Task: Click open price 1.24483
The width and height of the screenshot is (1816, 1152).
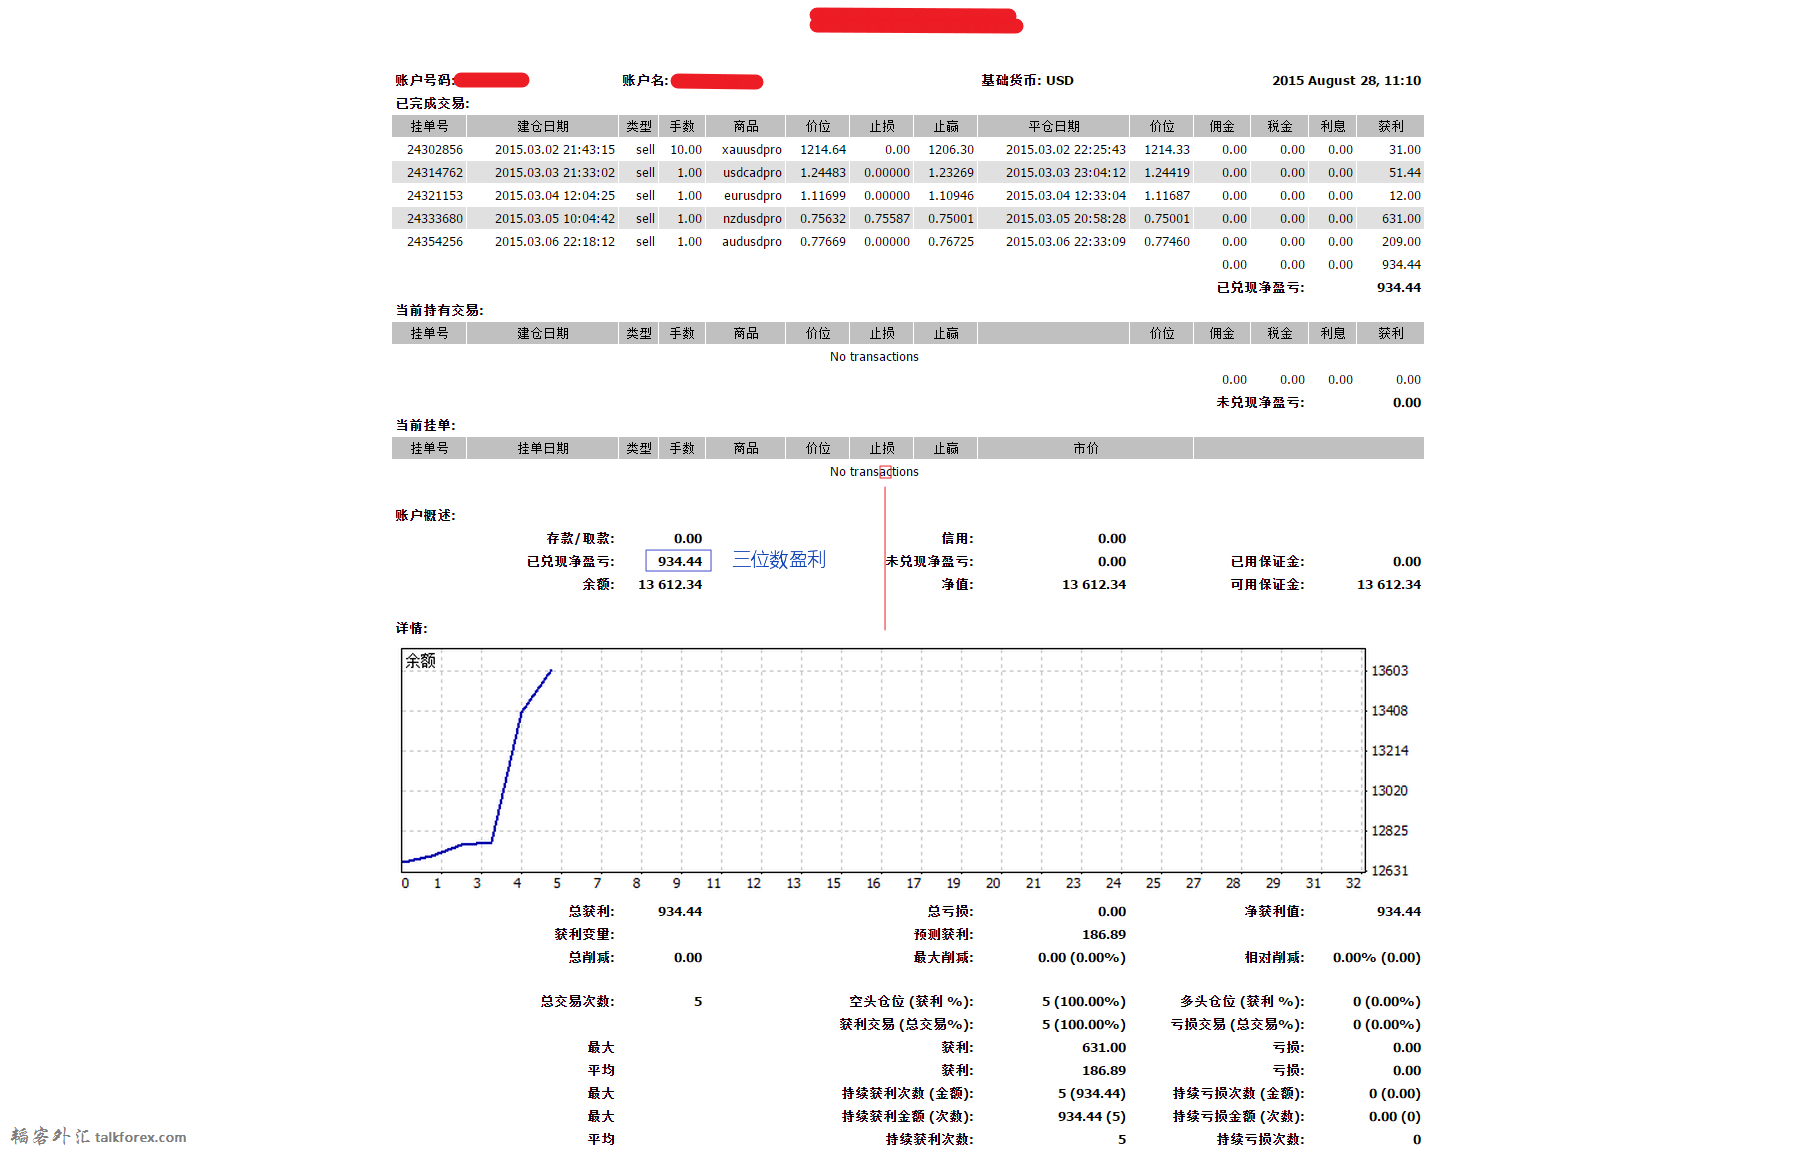Action: [822, 173]
